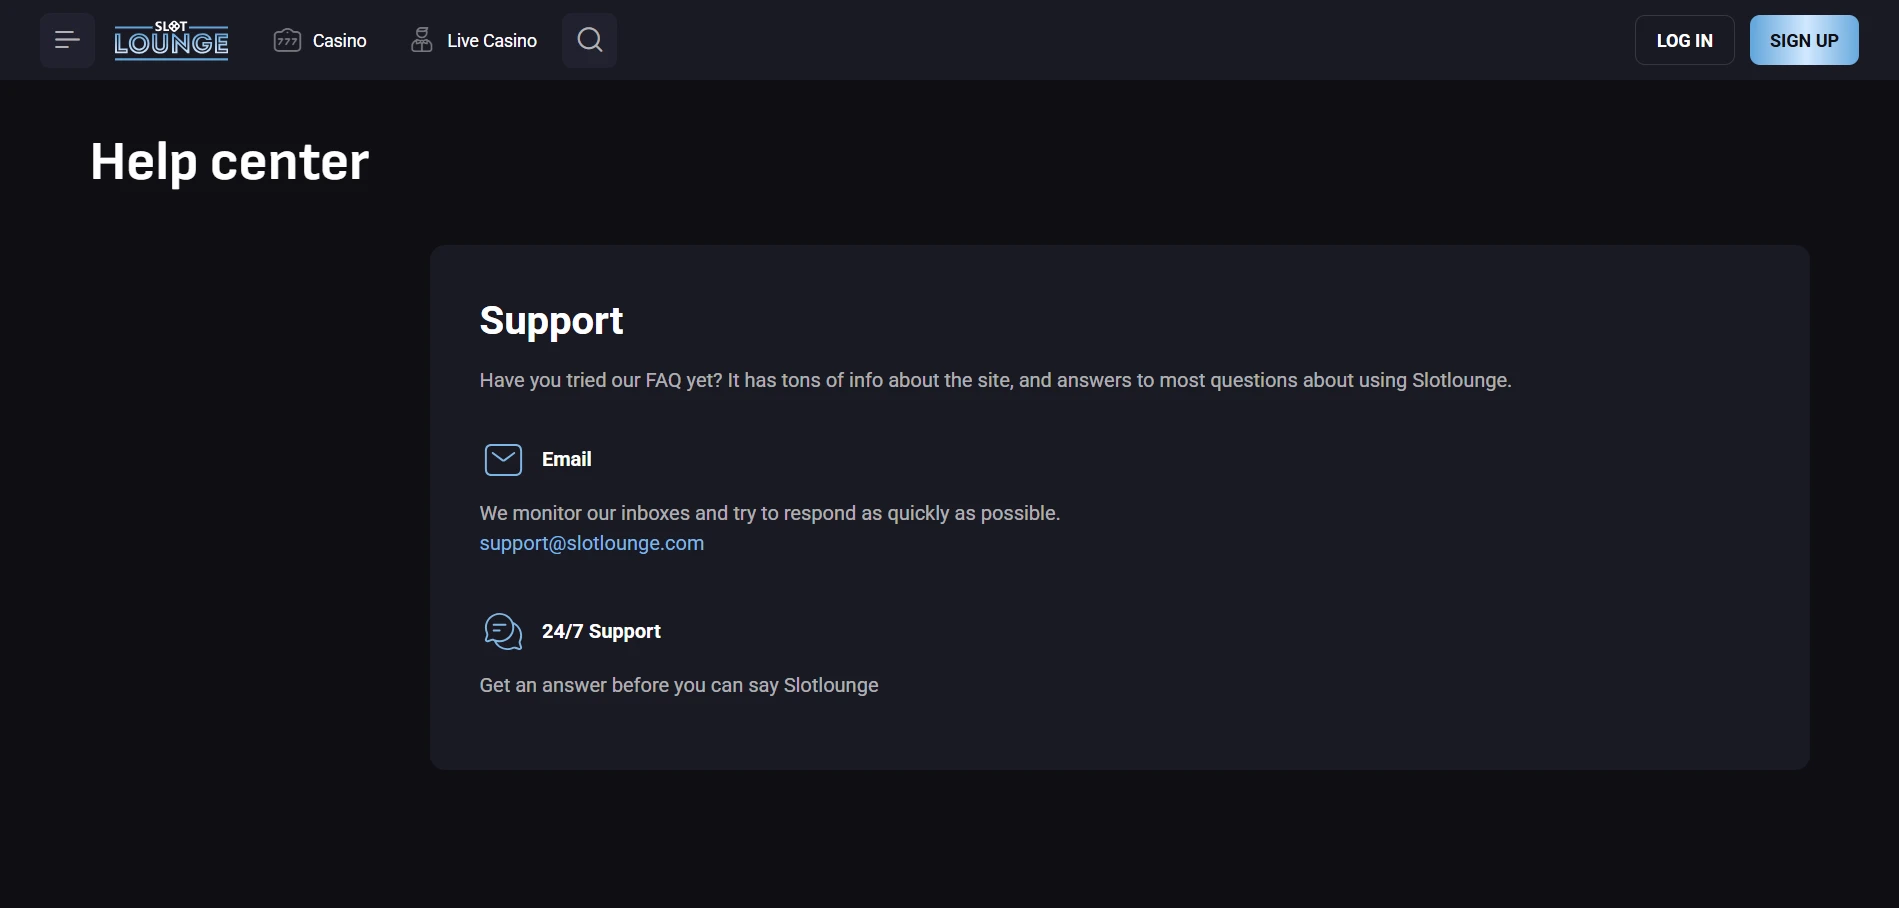Click 'Get an answer before you can say' text
This screenshot has height=908, width=1899.
(679, 685)
